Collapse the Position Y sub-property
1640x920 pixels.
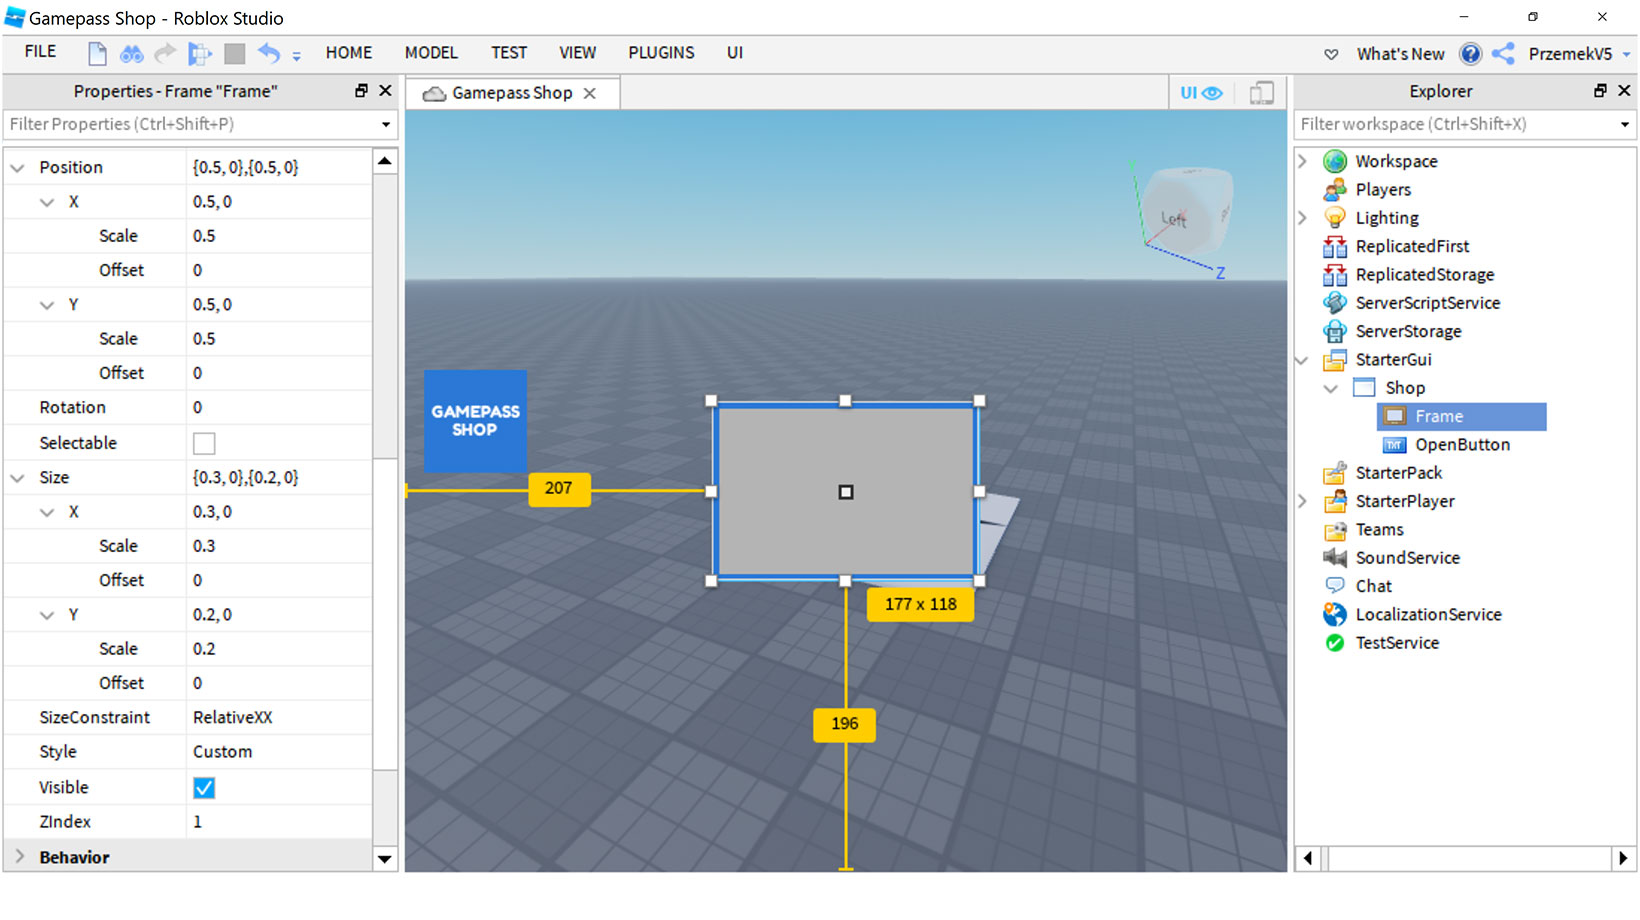coord(46,305)
